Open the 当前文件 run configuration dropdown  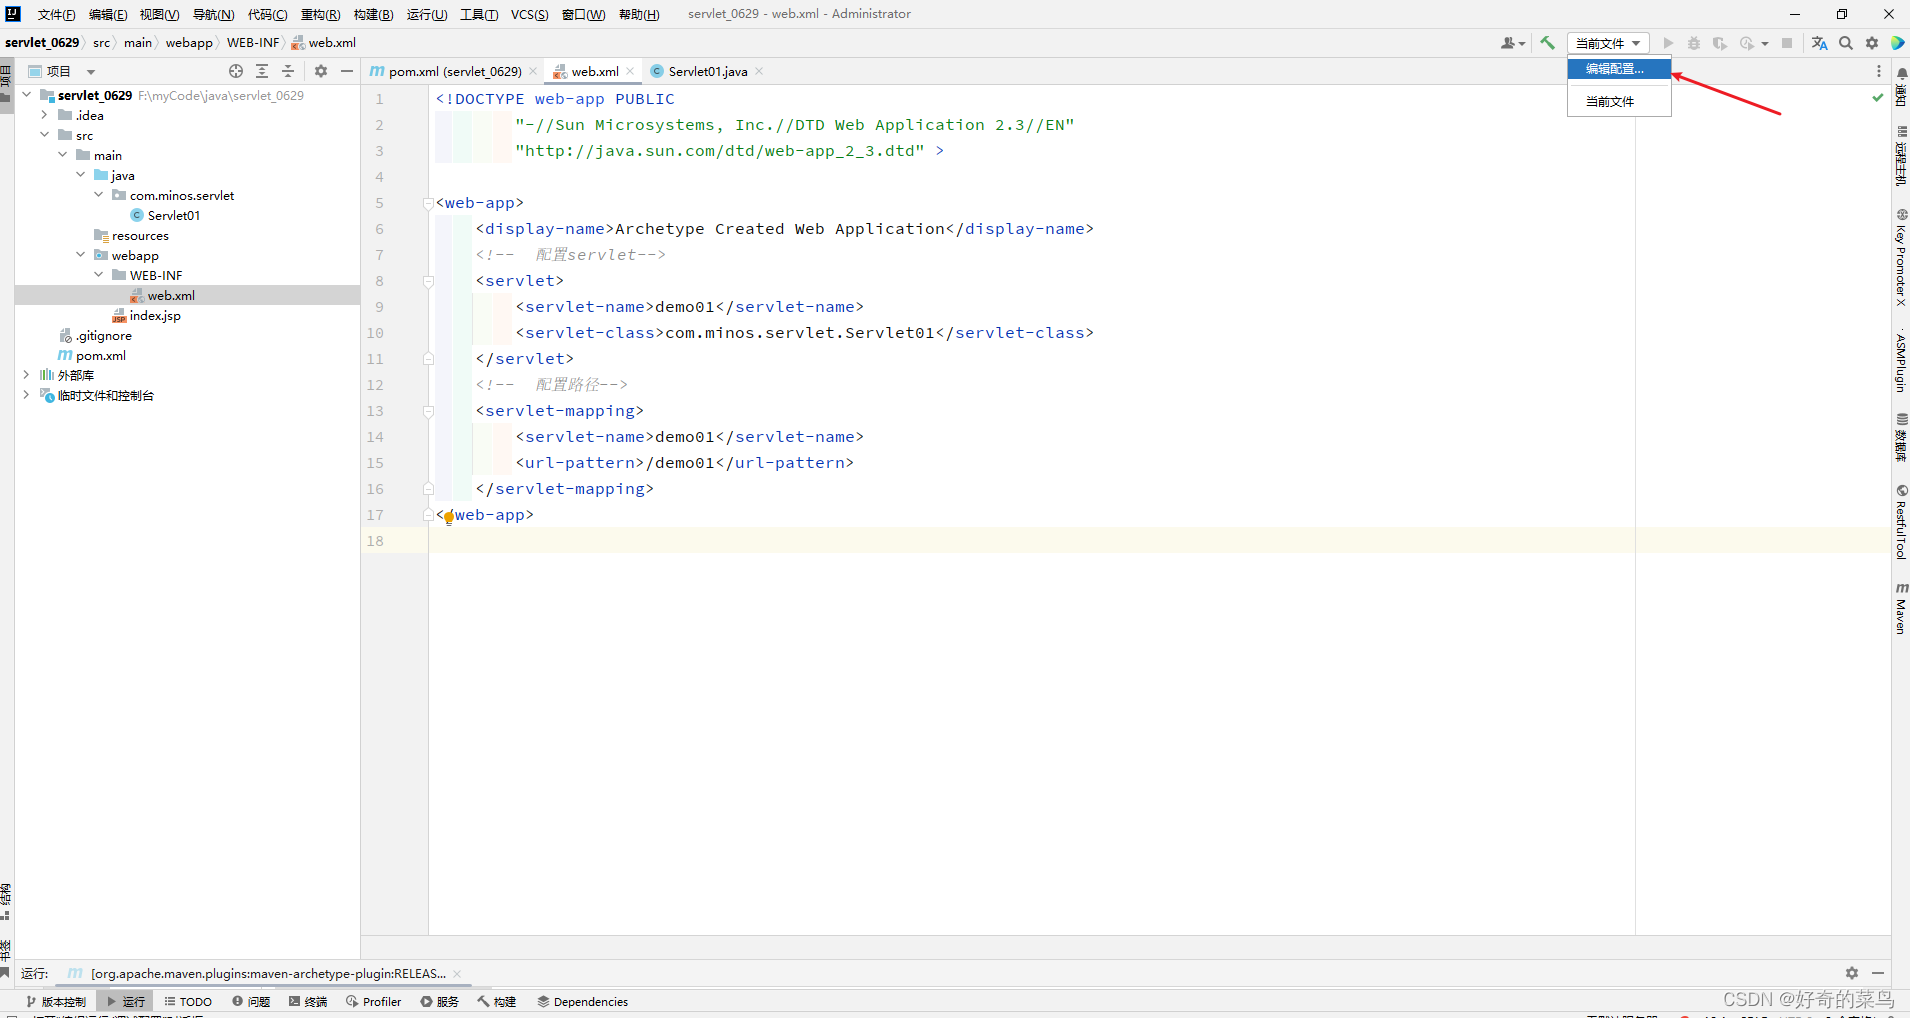1607,43
